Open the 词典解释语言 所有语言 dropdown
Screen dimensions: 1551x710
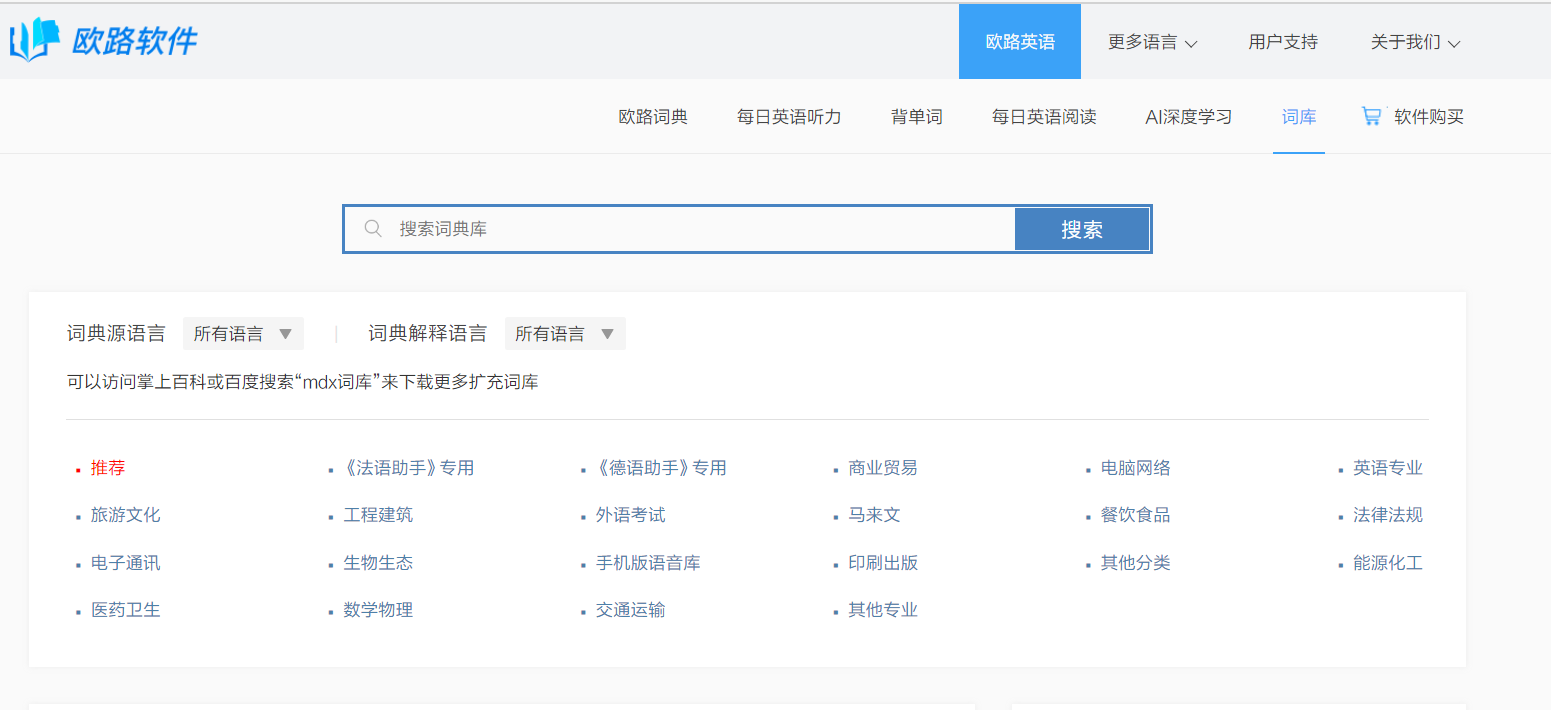(x=565, y=334)
